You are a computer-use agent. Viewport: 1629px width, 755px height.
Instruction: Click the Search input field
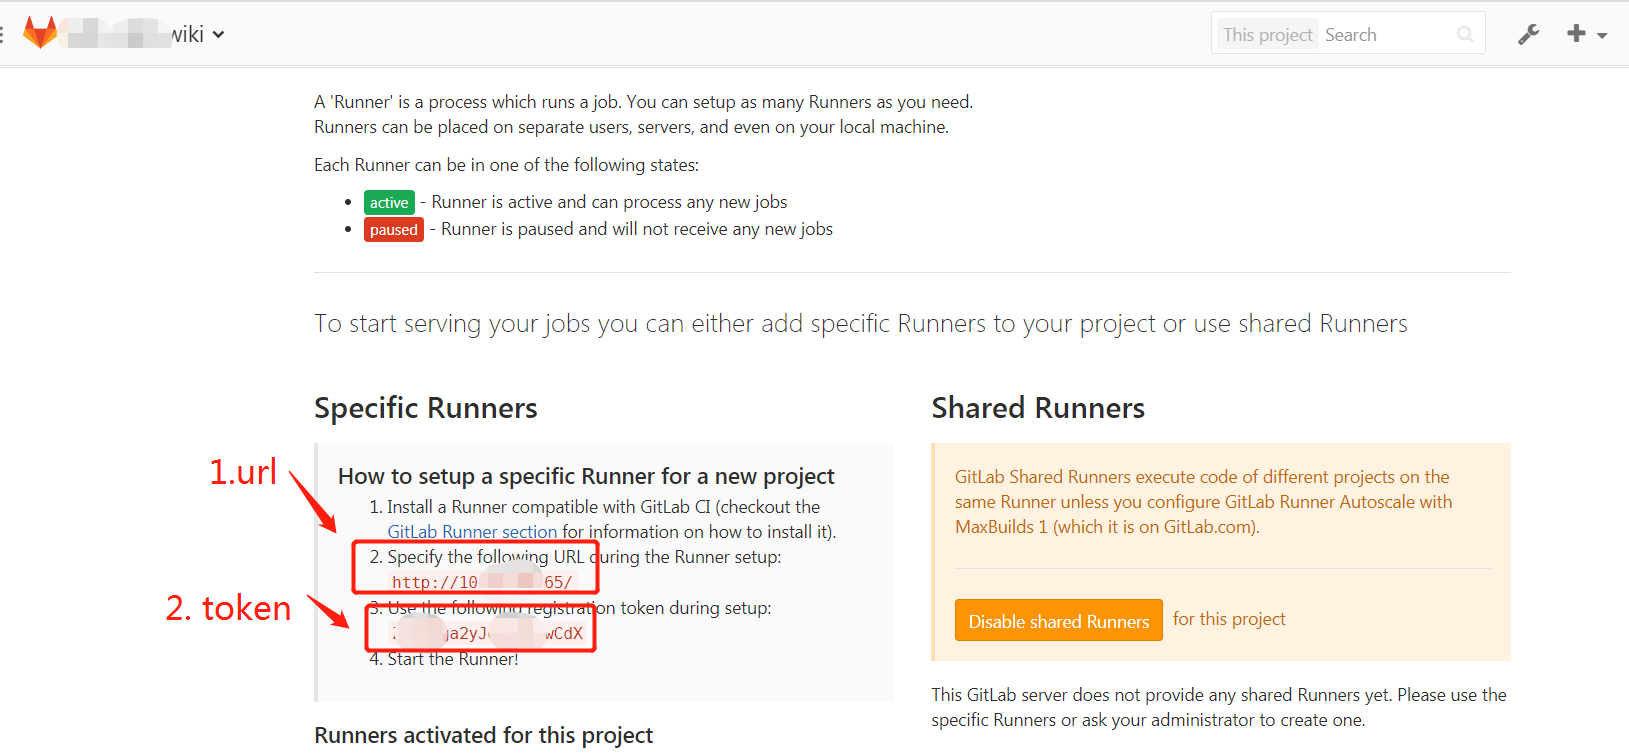coord(1386,35)
